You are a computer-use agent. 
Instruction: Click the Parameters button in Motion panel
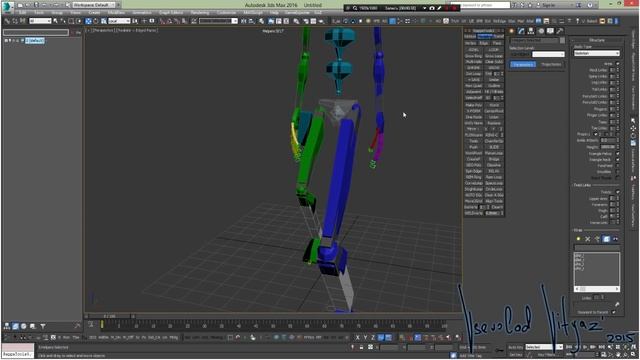[523, 64]
